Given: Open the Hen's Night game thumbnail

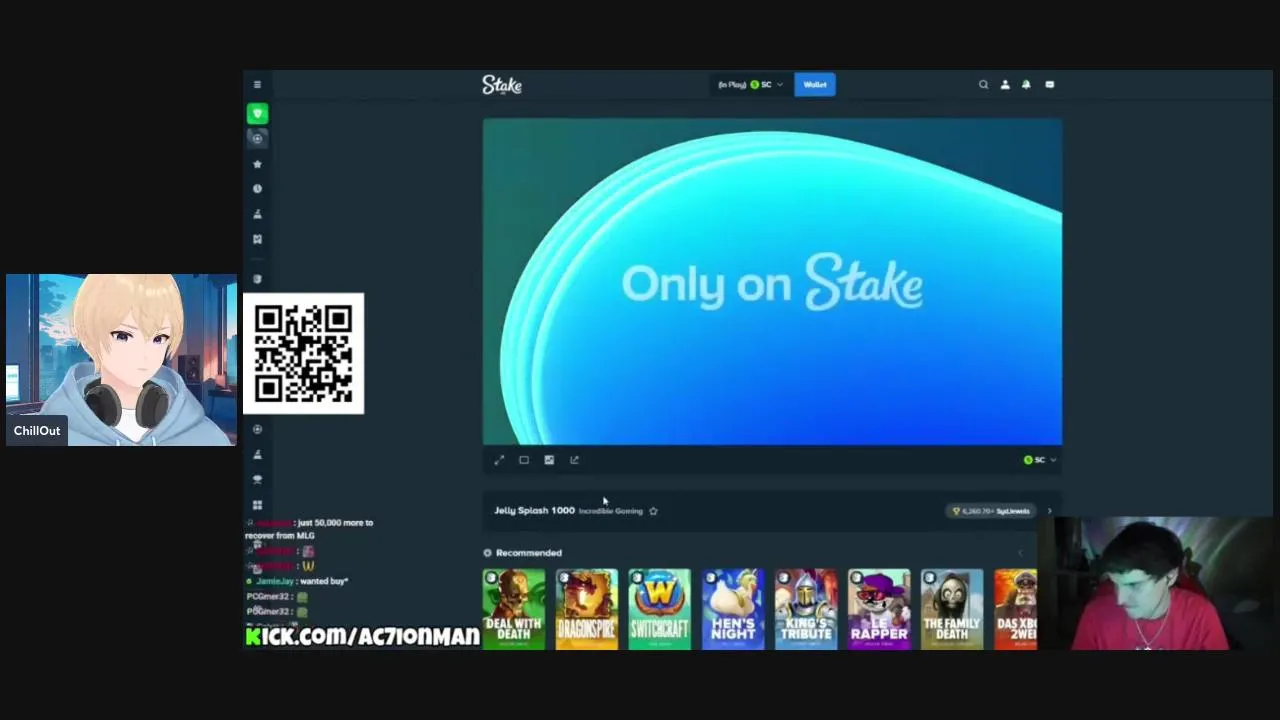Looking at the screenshot, I should (733, 609).
